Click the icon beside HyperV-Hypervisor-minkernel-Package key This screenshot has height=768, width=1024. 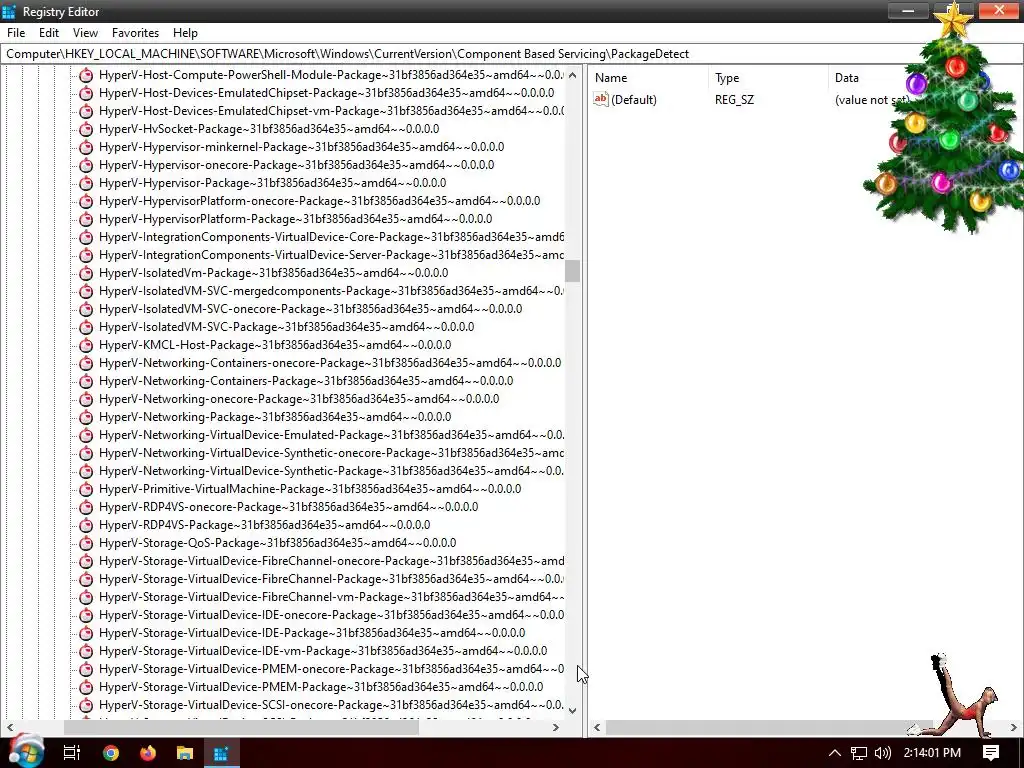coord(86,147)
